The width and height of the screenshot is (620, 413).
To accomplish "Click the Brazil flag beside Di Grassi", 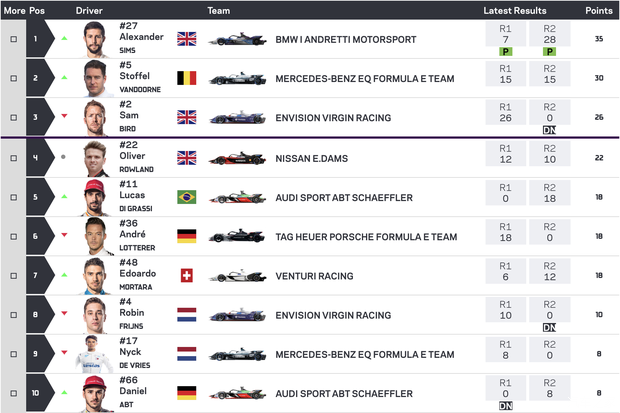I will tap(187, 197).
